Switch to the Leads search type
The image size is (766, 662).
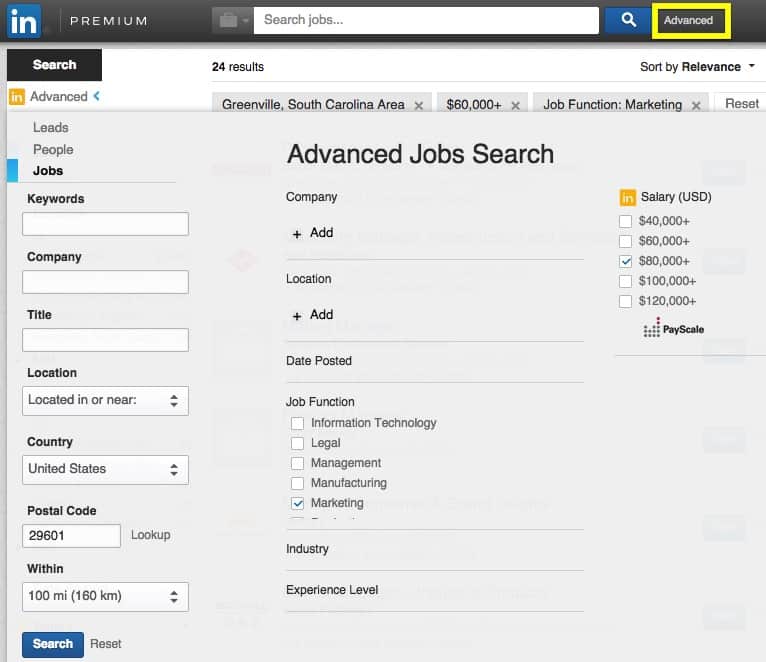[x=50, y=128]
